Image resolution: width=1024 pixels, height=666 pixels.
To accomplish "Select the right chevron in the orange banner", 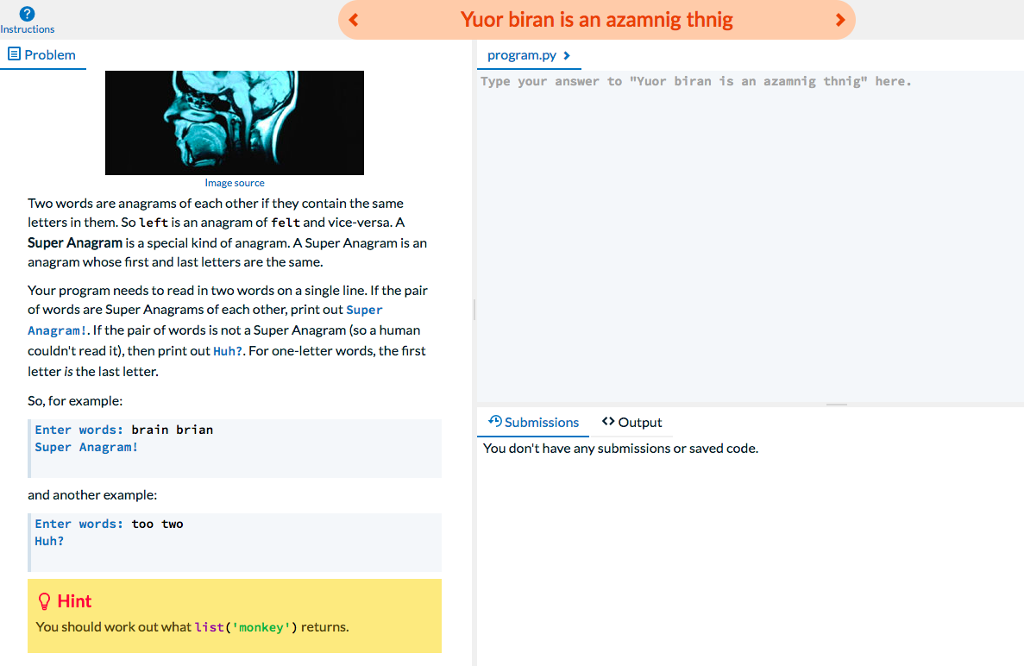I will tap(840, 19).
